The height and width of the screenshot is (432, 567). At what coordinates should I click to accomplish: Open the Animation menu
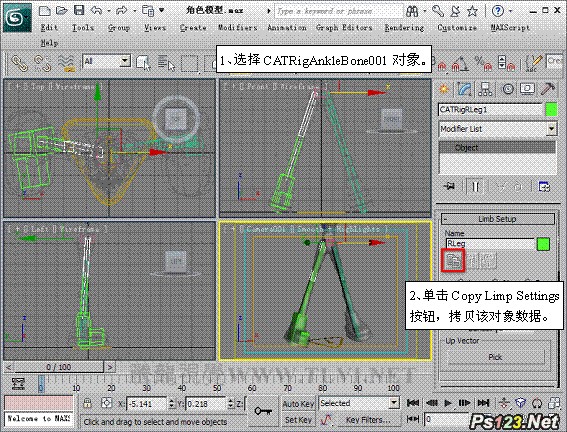tap(287, 27)
